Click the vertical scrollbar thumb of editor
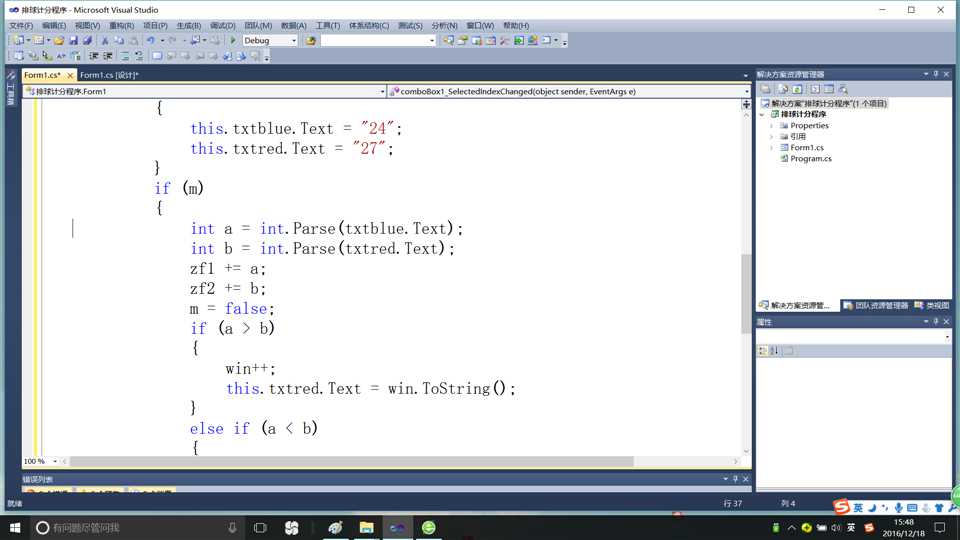Image resolution: width=960 pixels, height=540 pixels. pyautogui.click(x=746, y=294)
